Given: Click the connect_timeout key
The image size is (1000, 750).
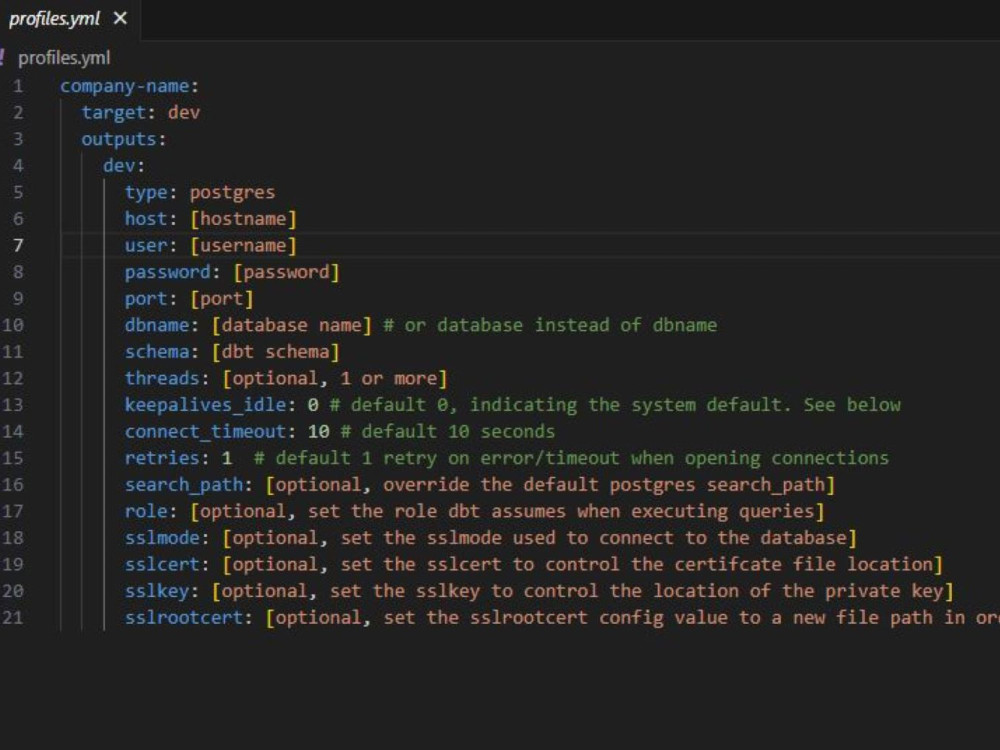Looking at the screenshot, I should [x=205, y=432].
